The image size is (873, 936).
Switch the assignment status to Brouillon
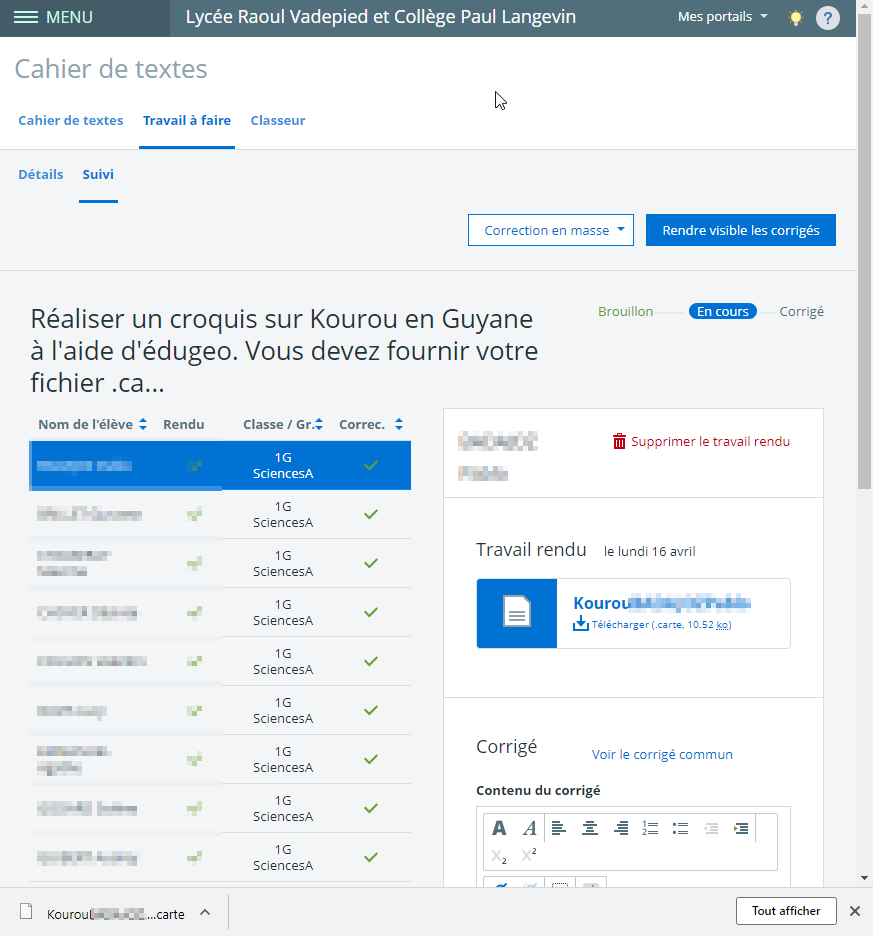[x=625, y=311]
